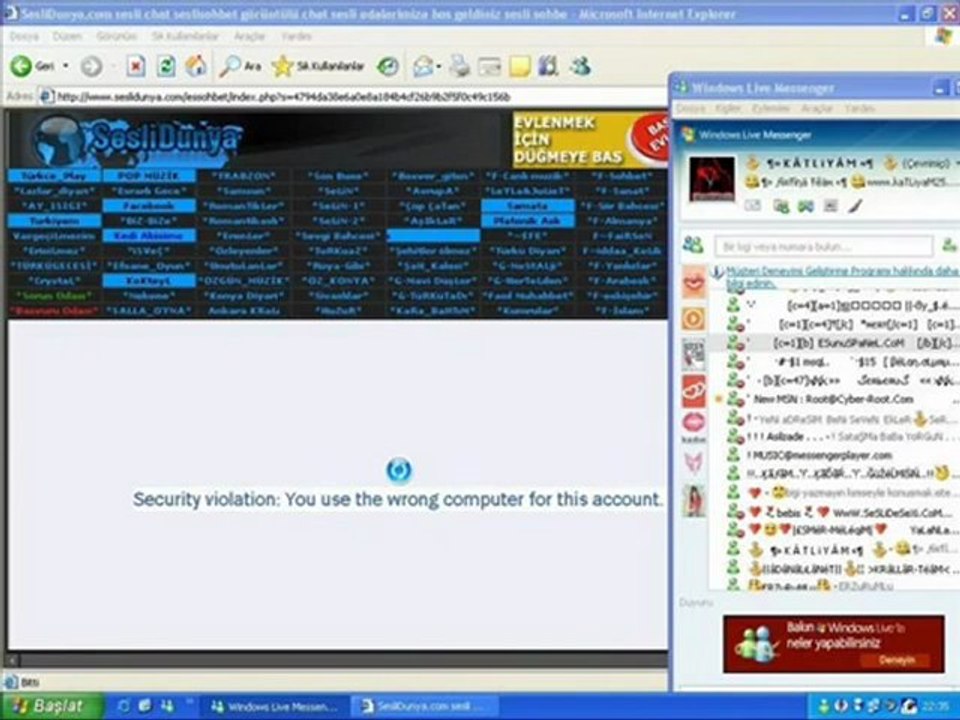Click the Messenger contacts group icon
Viewport: 960px width, 720px height.
(692, 246)
